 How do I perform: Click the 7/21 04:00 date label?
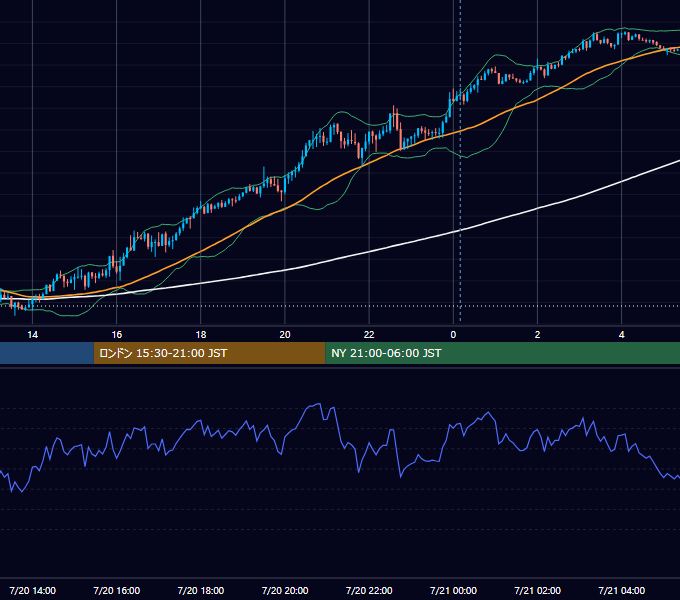[x=621, y=590]
